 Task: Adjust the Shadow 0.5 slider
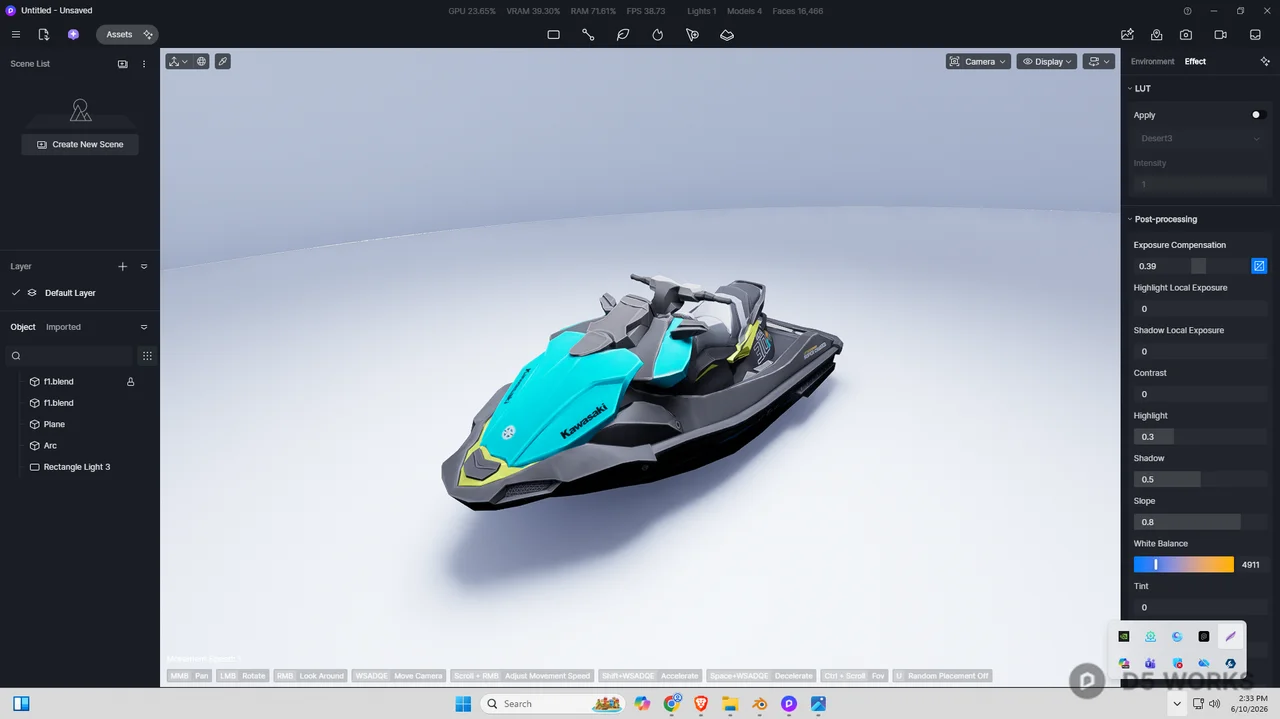[1200, 479]
